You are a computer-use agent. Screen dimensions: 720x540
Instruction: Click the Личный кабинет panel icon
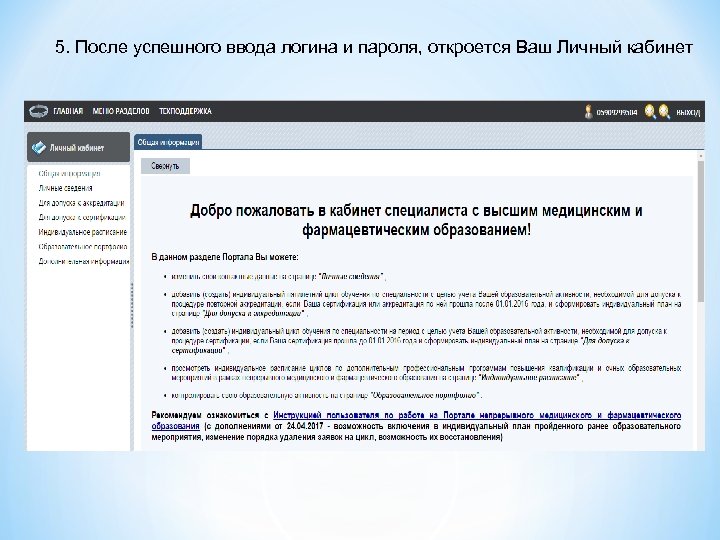click(x=39, y=147)
